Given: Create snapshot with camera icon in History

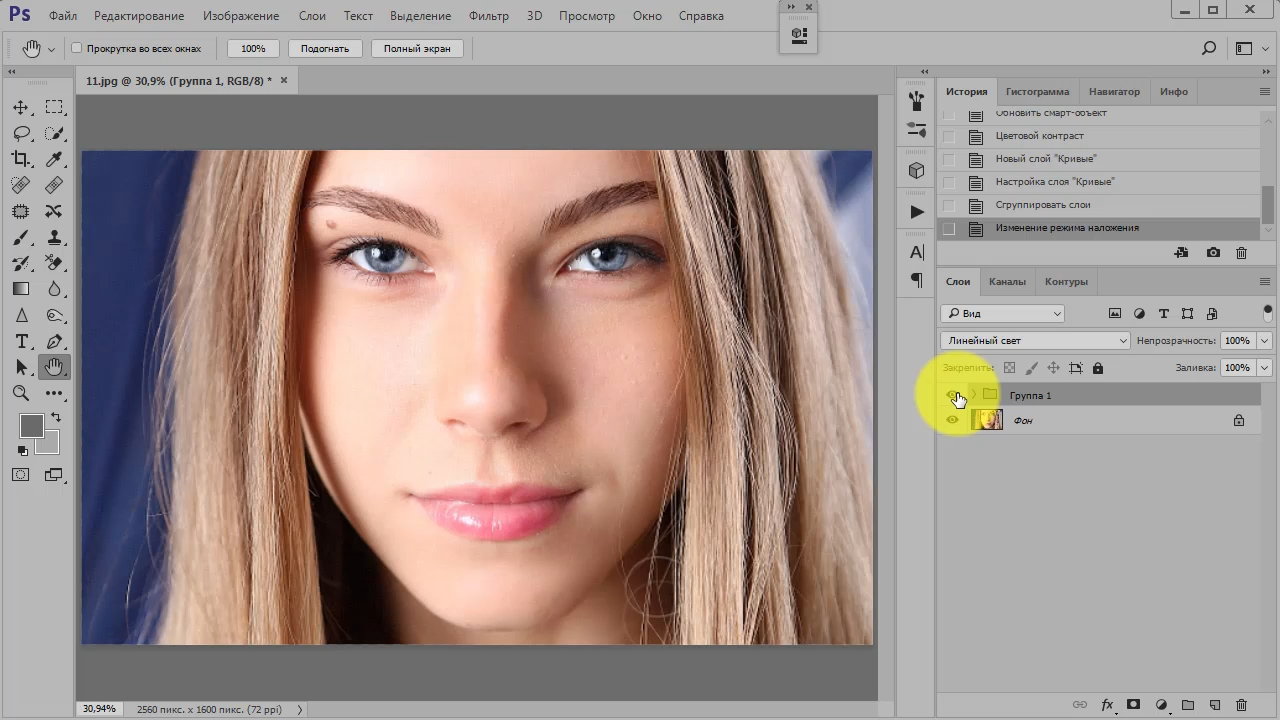Looking at the screenshot, I should (x=1213, y=253).
